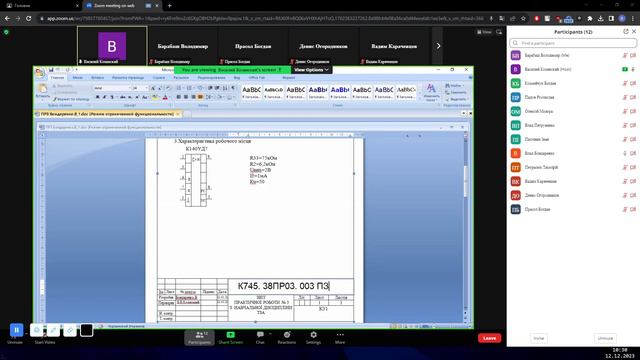Switch to Word Разметка страницы ribbon tab
Image resolution: width=640 pixels, height=360 pixels.
pos(128,78)
